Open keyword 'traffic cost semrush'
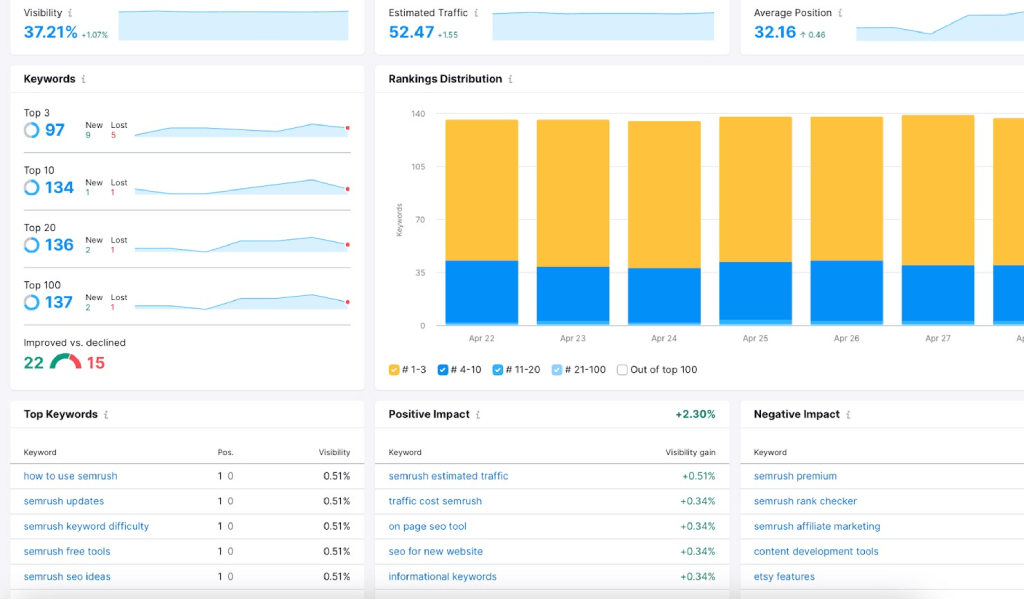This screenshot has height=600, width=1024. tap(435, 501)
